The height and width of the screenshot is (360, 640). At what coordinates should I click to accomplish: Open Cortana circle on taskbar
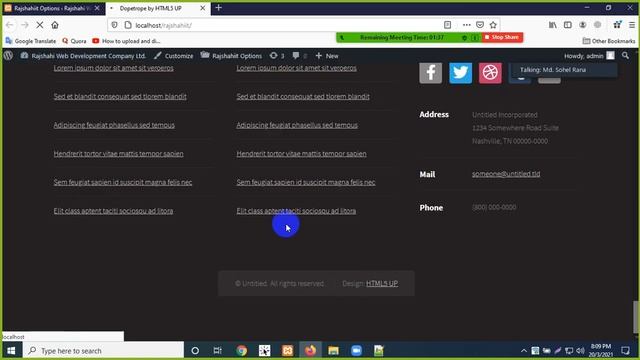click(x=195, y=351)
